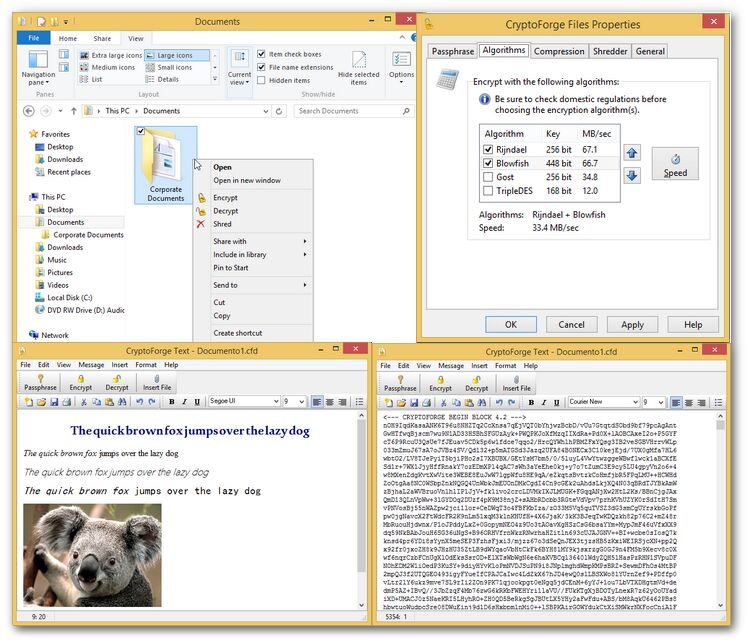
Task: Toggle File name extensions checkbox
Action: point(261,67)
